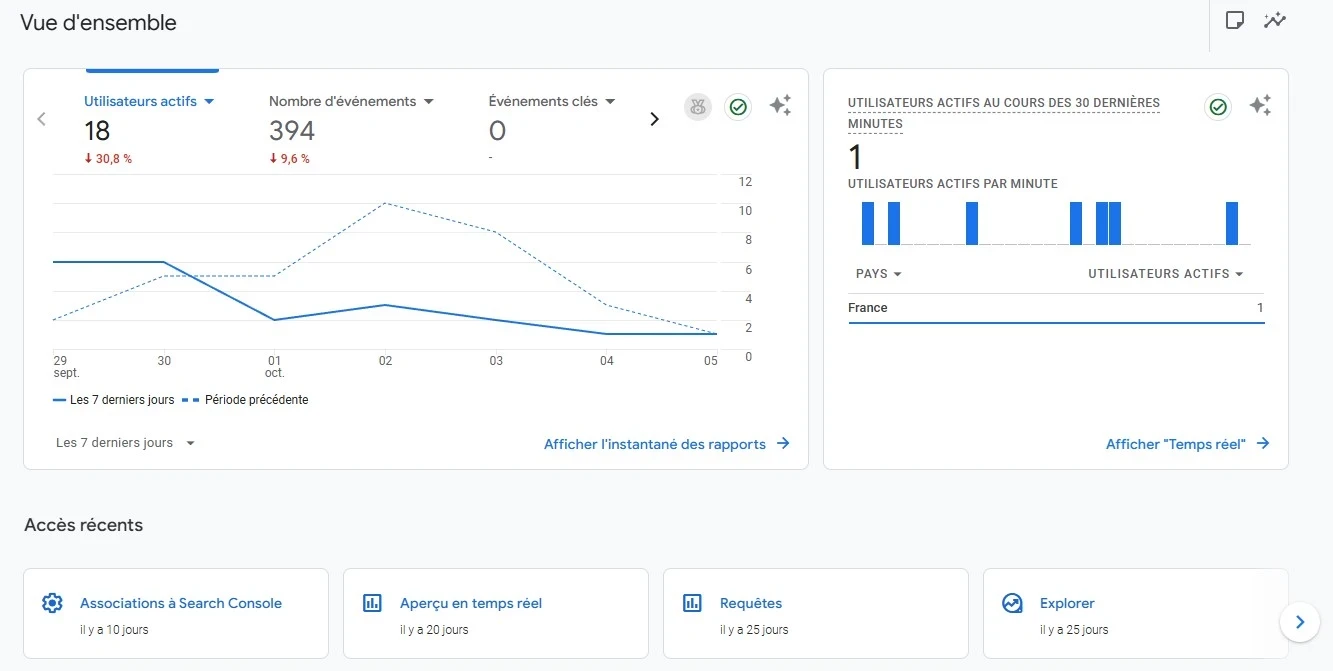Viewport: 1333px width, 671px height.
Task: Click the benchmarking medal icon on the overview card
Action: (x=697, y=107)
